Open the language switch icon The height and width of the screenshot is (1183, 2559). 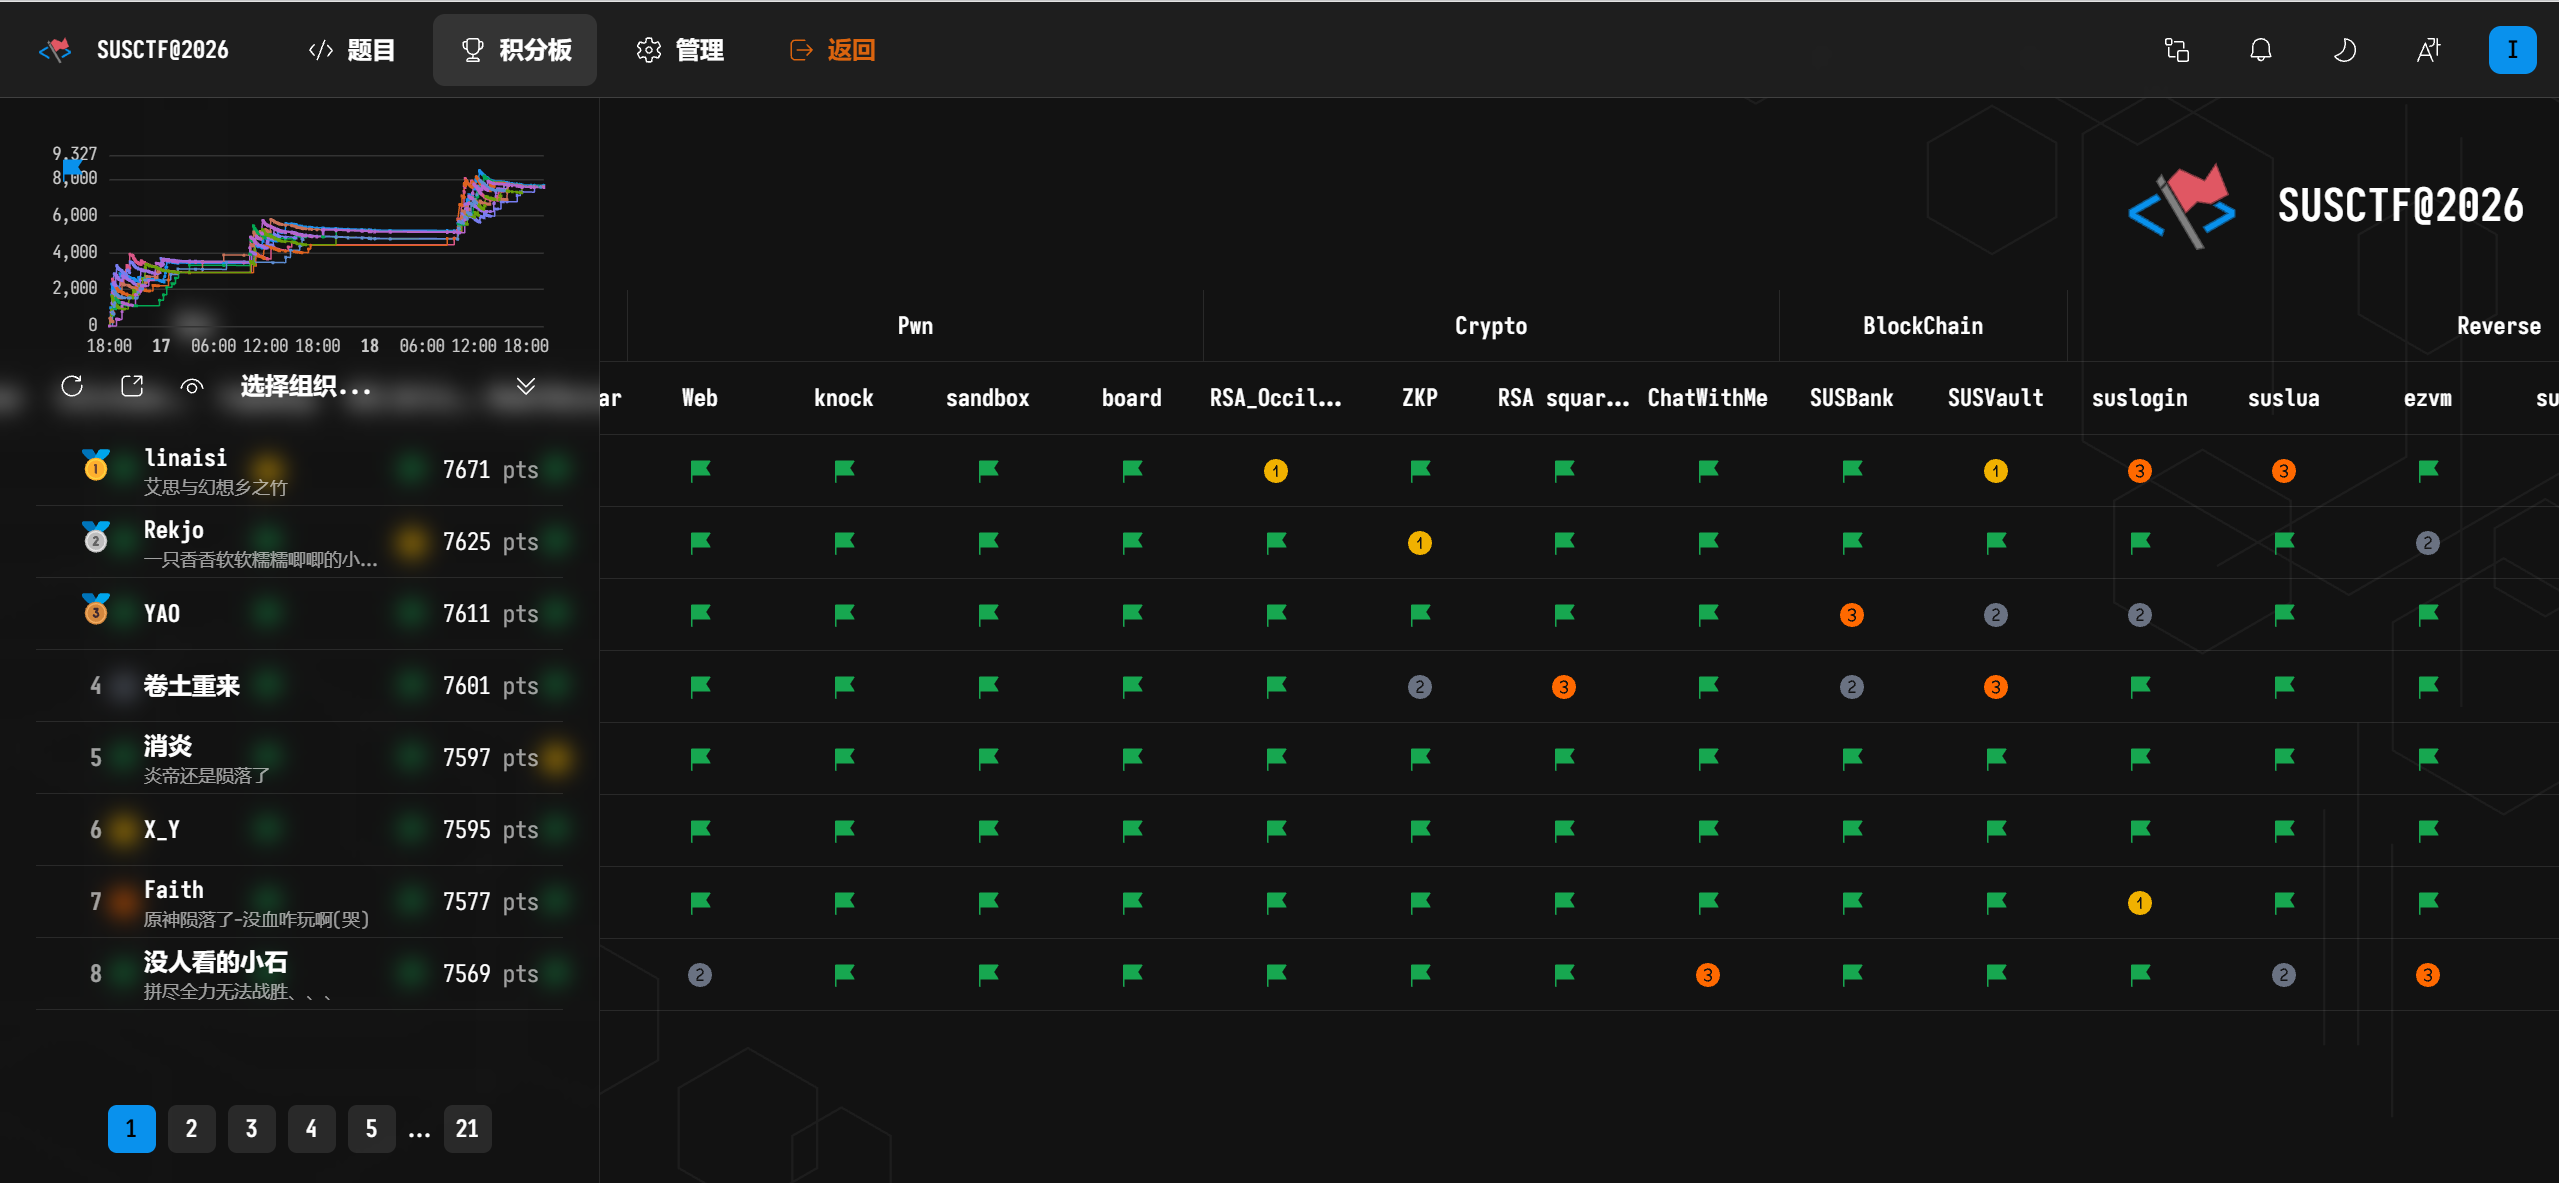2429,50
